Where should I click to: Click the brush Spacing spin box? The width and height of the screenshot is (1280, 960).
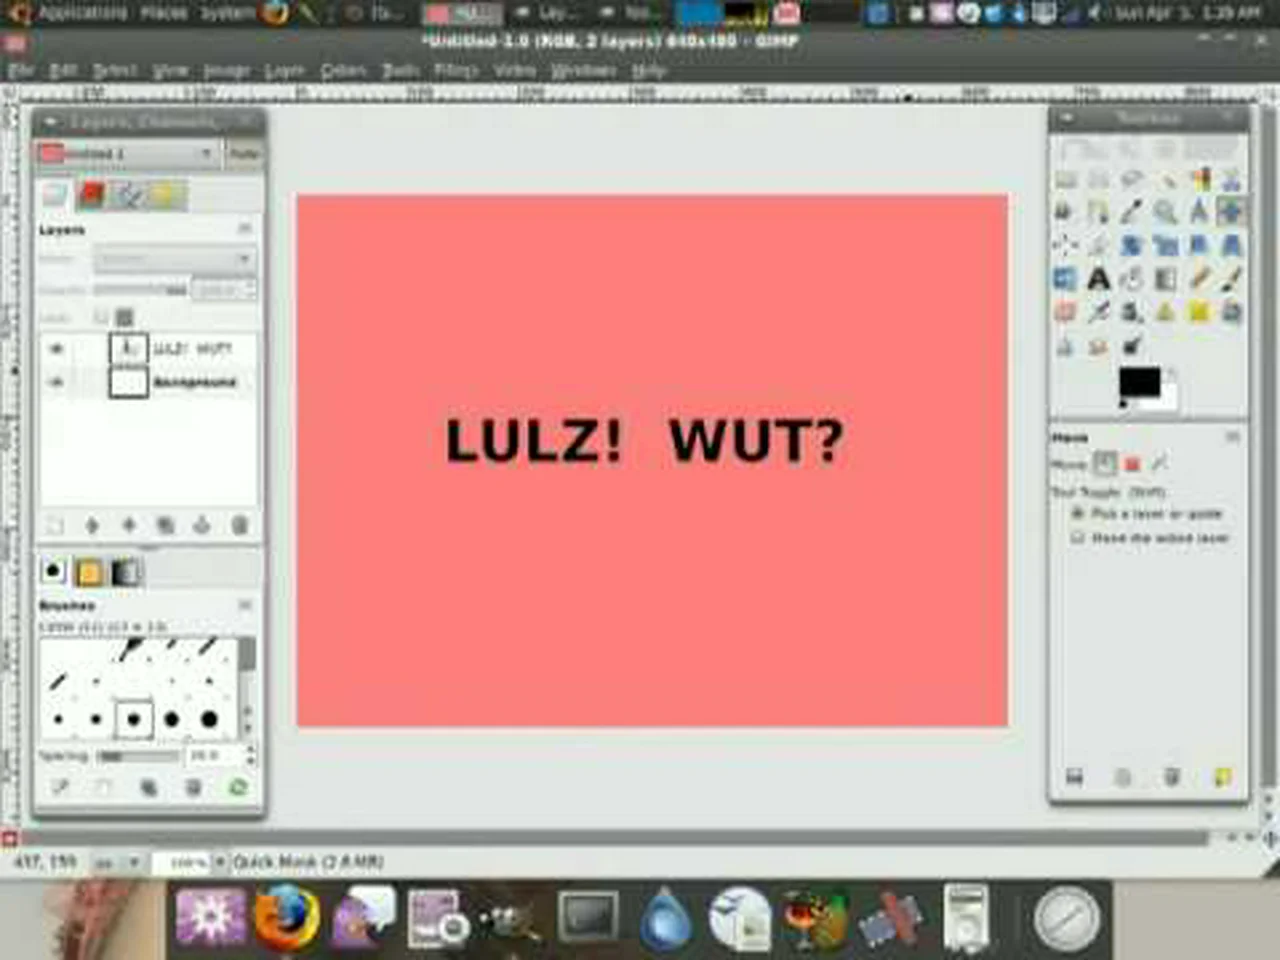point(220,756)
